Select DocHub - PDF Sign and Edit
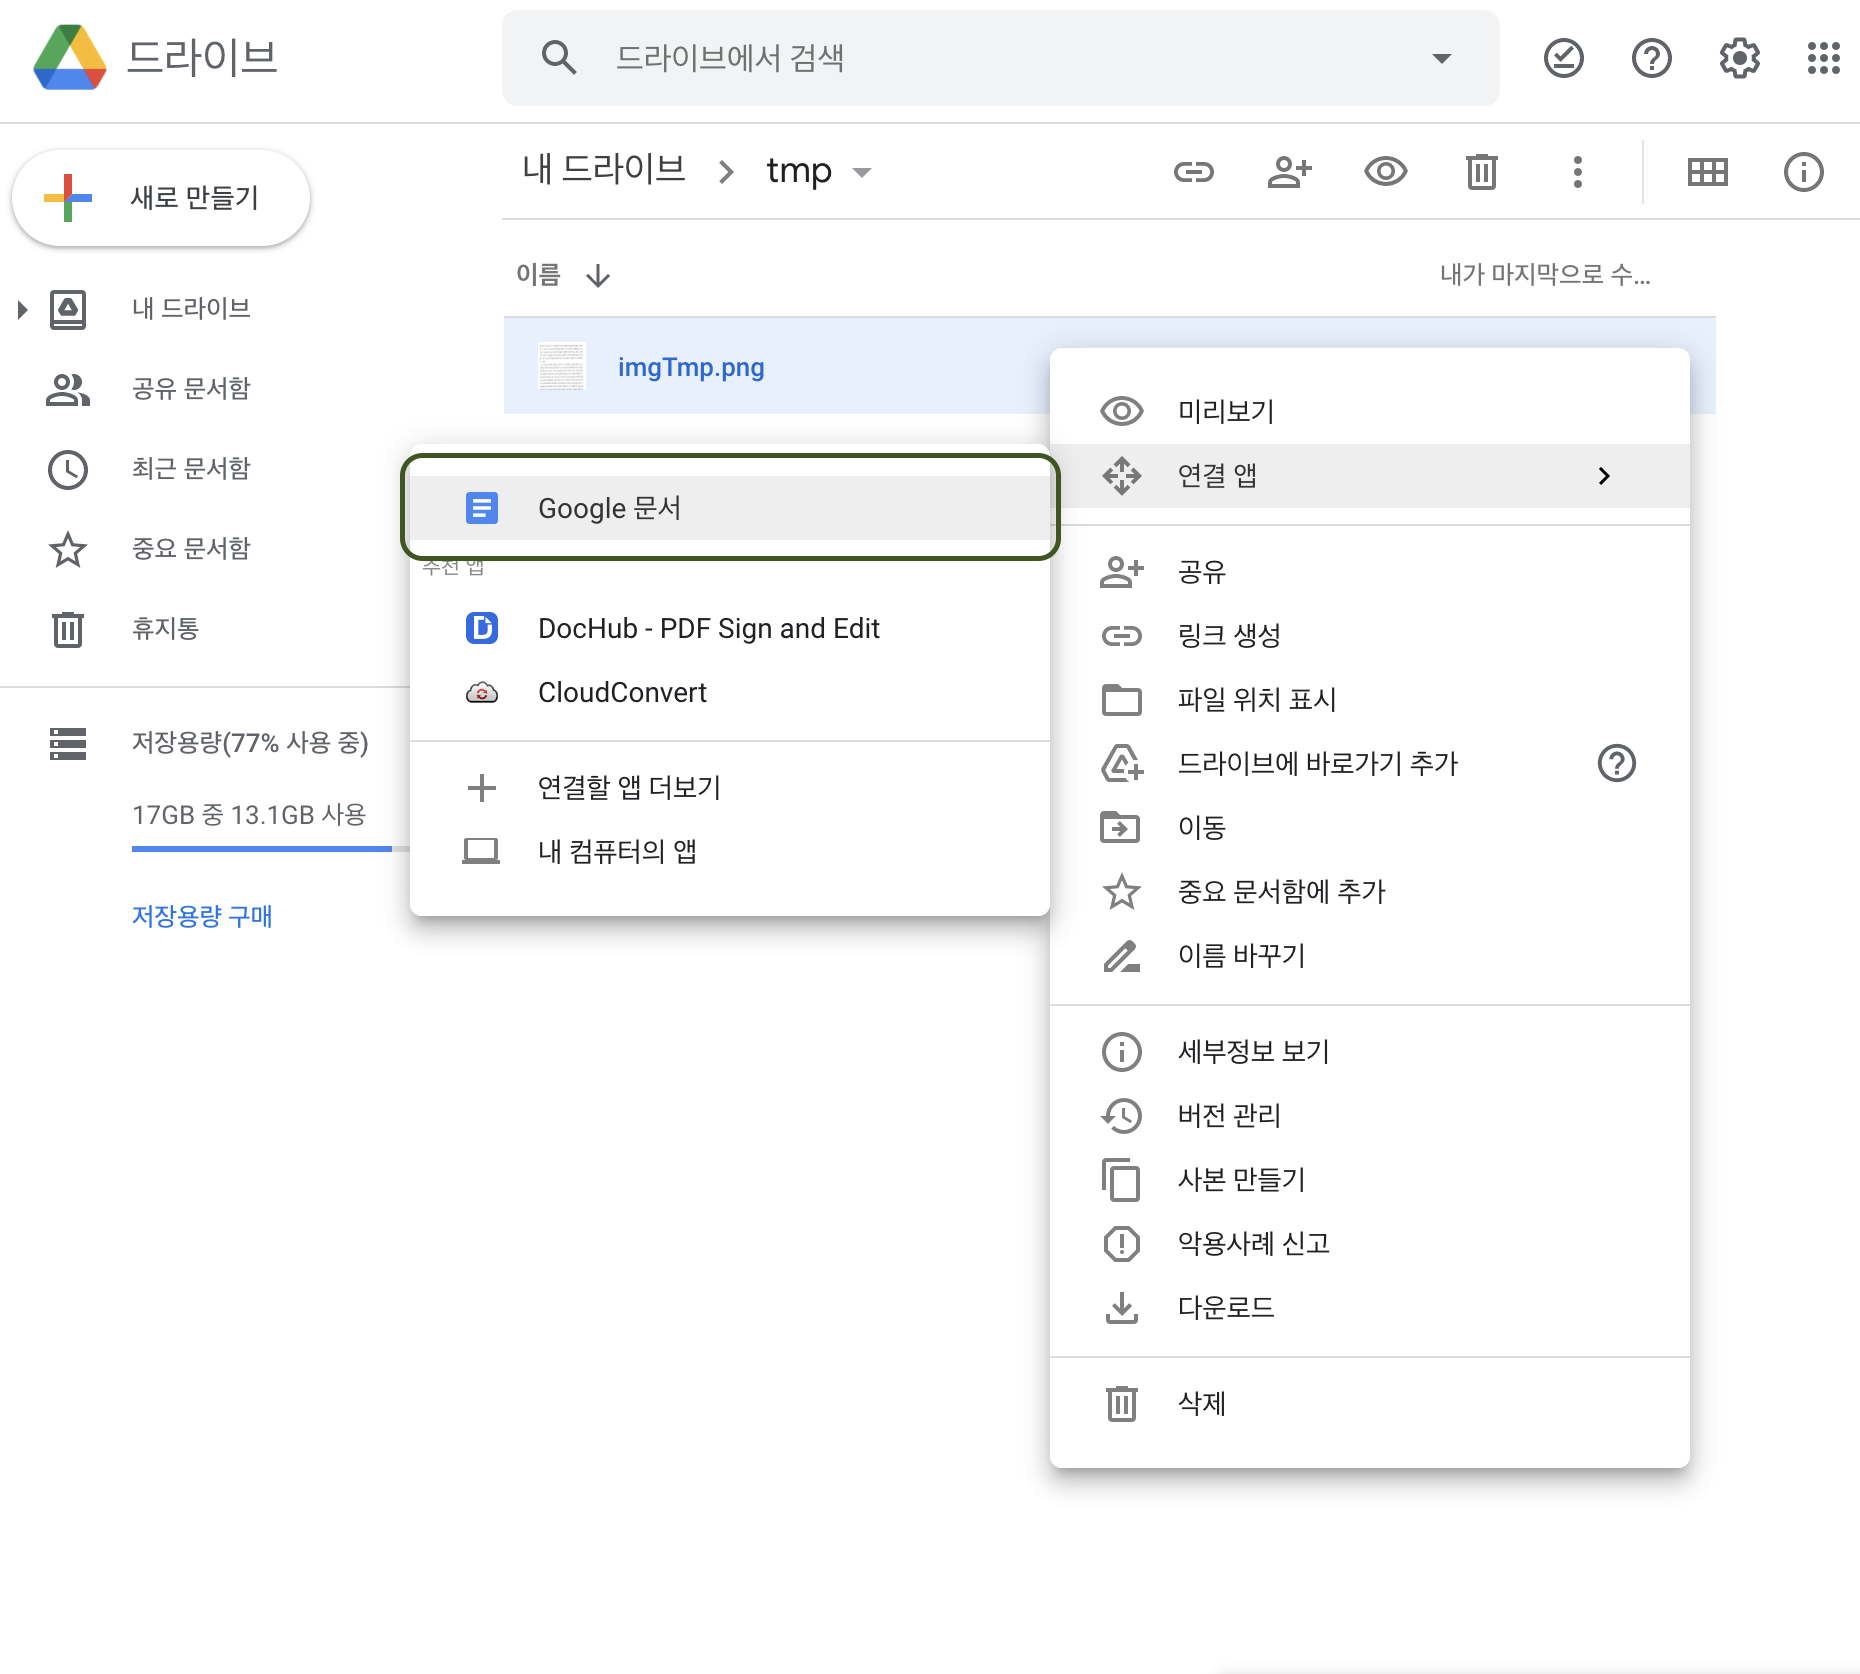Screen dimensions: 1860x1674 [730, 628]
